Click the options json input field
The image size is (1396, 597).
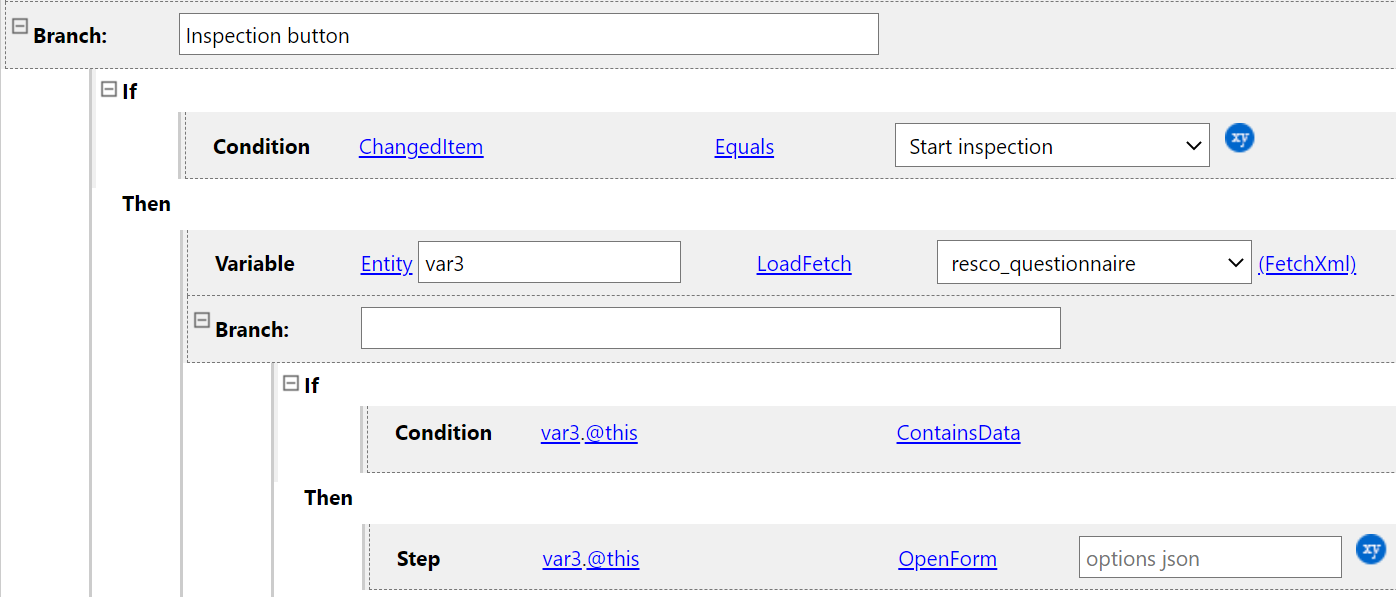click(x=1210, y=558)
